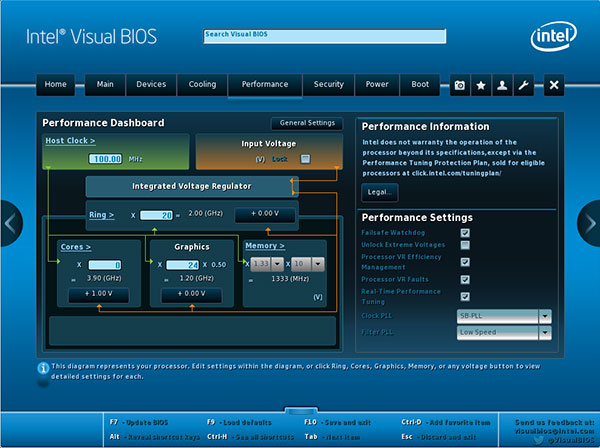Go to previous page with left arrow
Viewport: 600px width, 448px height.
click(x=11, y=223)
